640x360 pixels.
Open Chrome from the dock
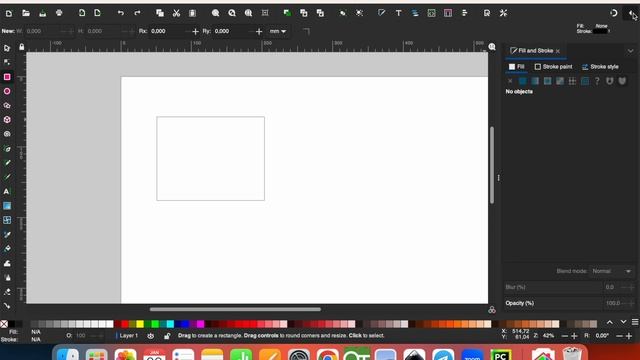point(327,354)
